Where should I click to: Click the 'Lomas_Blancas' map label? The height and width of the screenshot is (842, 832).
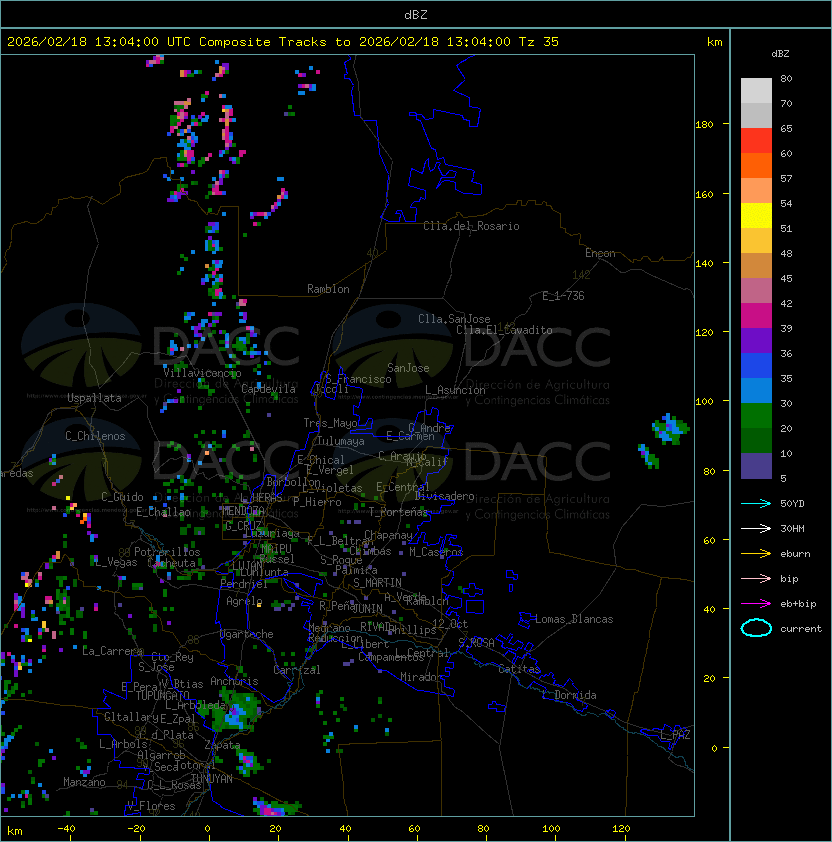point(574,619)
